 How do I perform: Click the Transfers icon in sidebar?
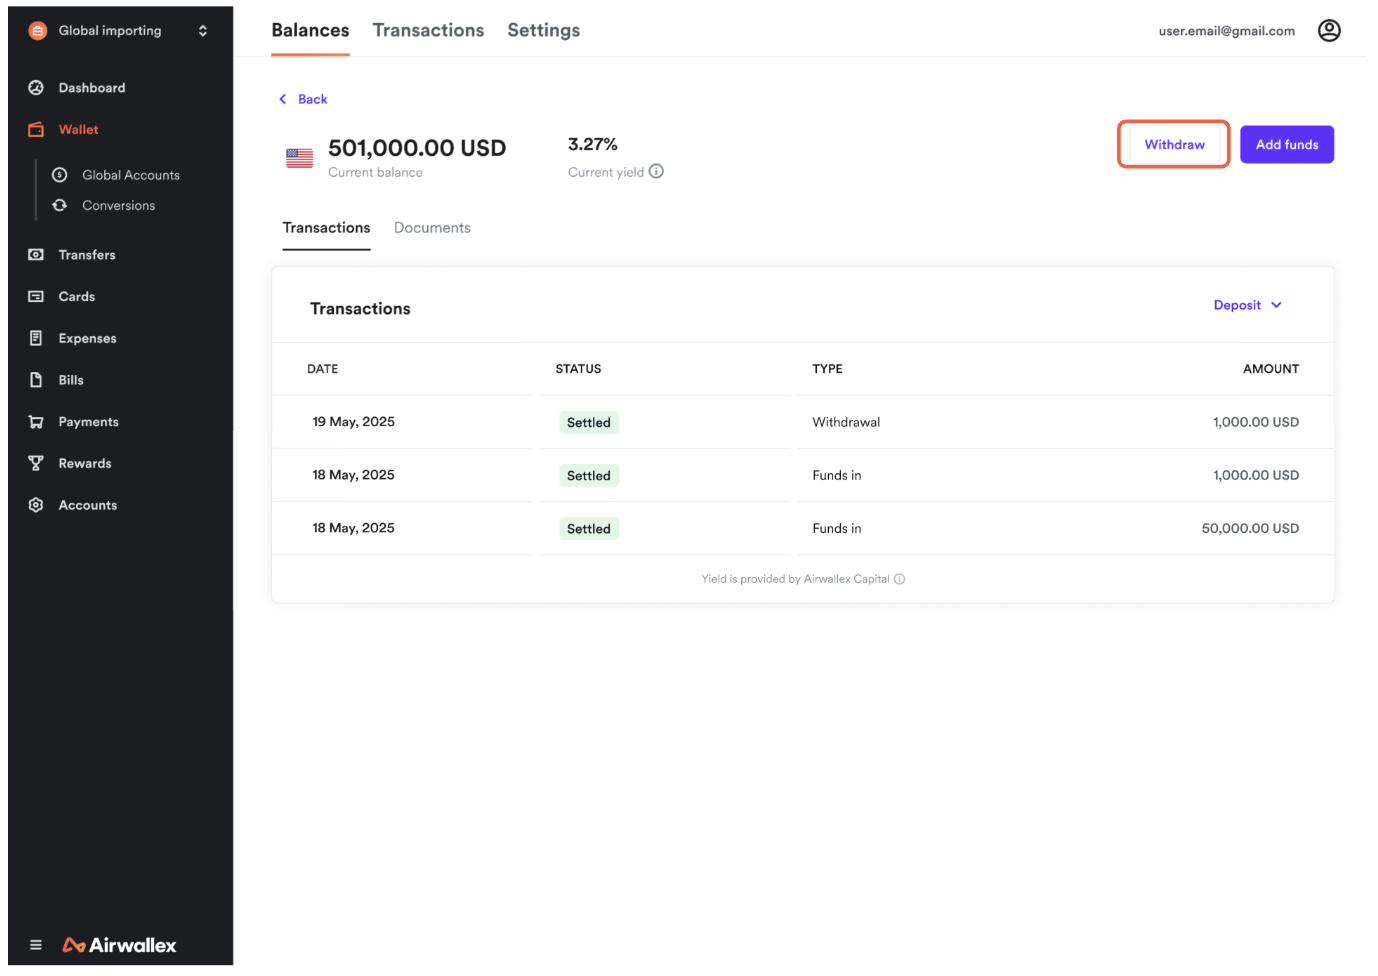(36, 255)
